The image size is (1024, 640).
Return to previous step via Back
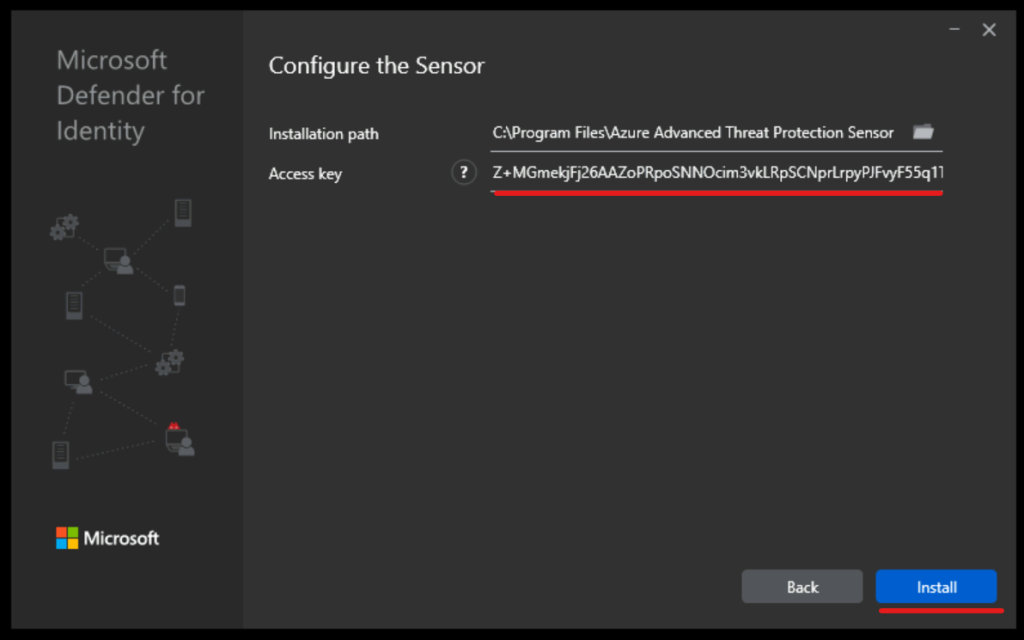802,586
